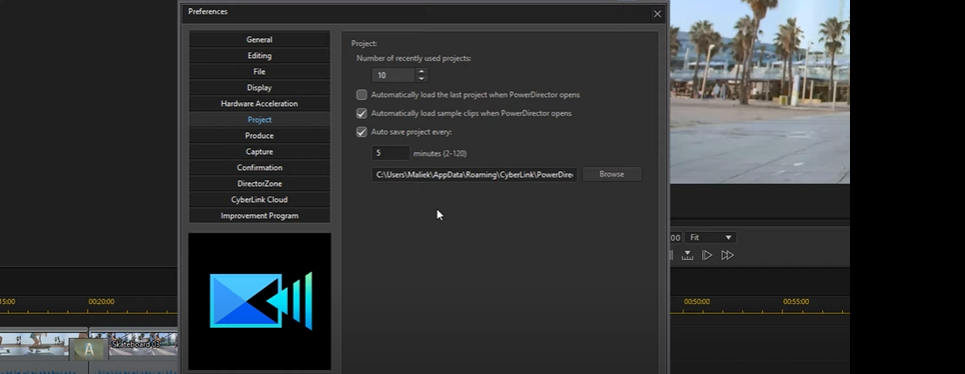Open the General preferences tab
The image size is (965, 374).
coord(259,39)
